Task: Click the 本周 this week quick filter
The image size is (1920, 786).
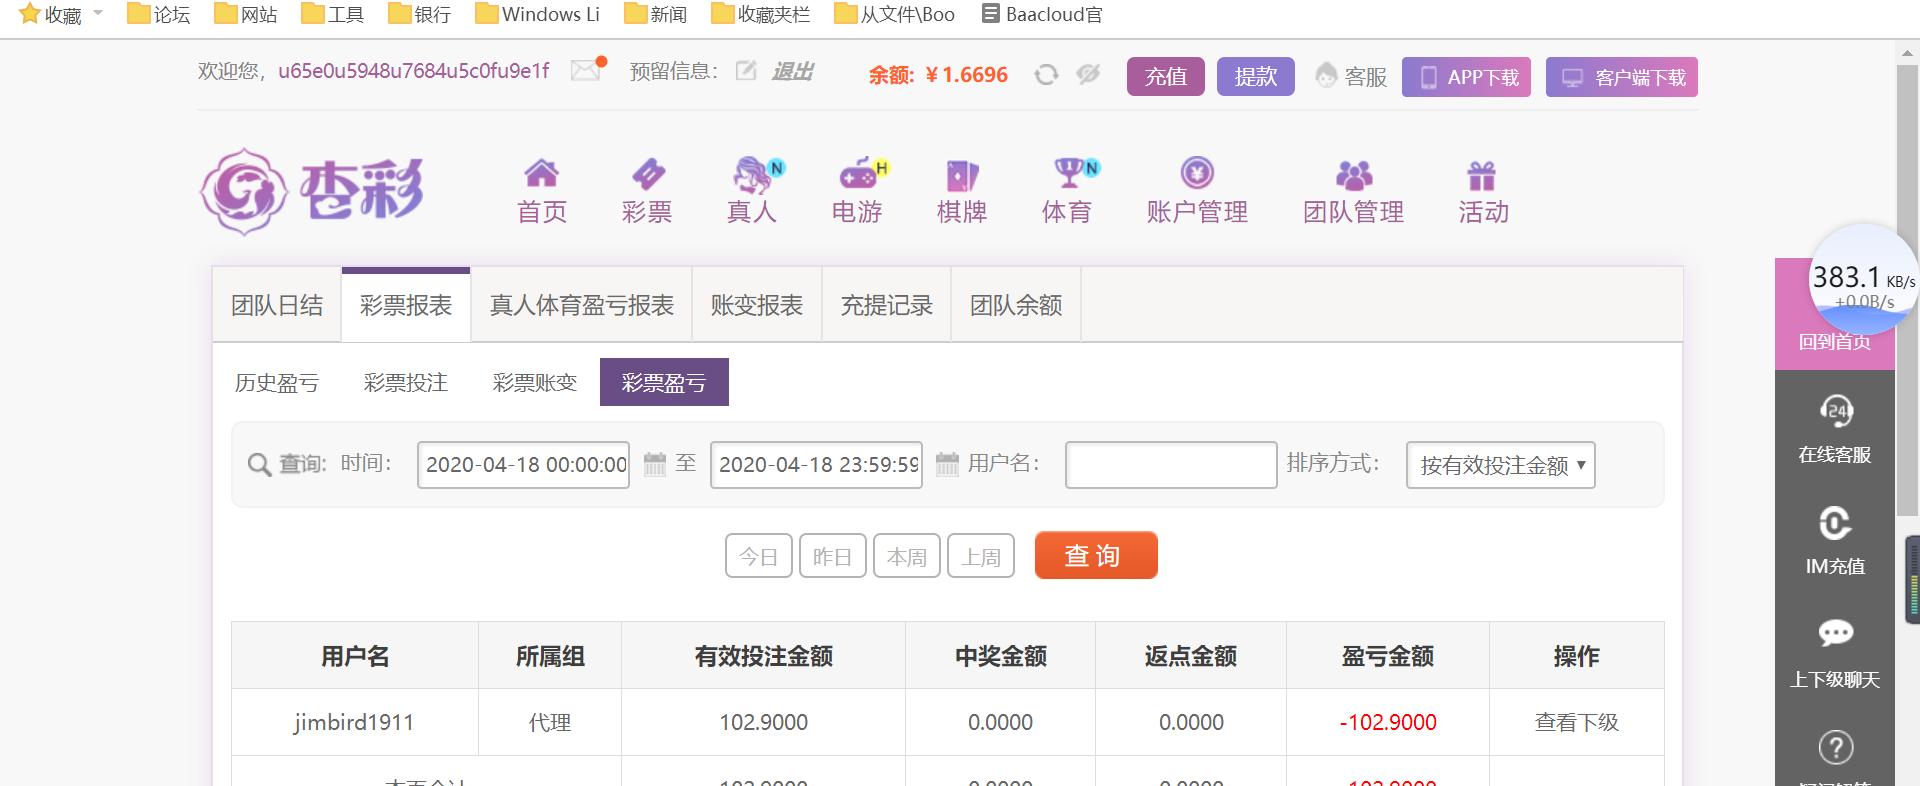Action: click(907, 556)
